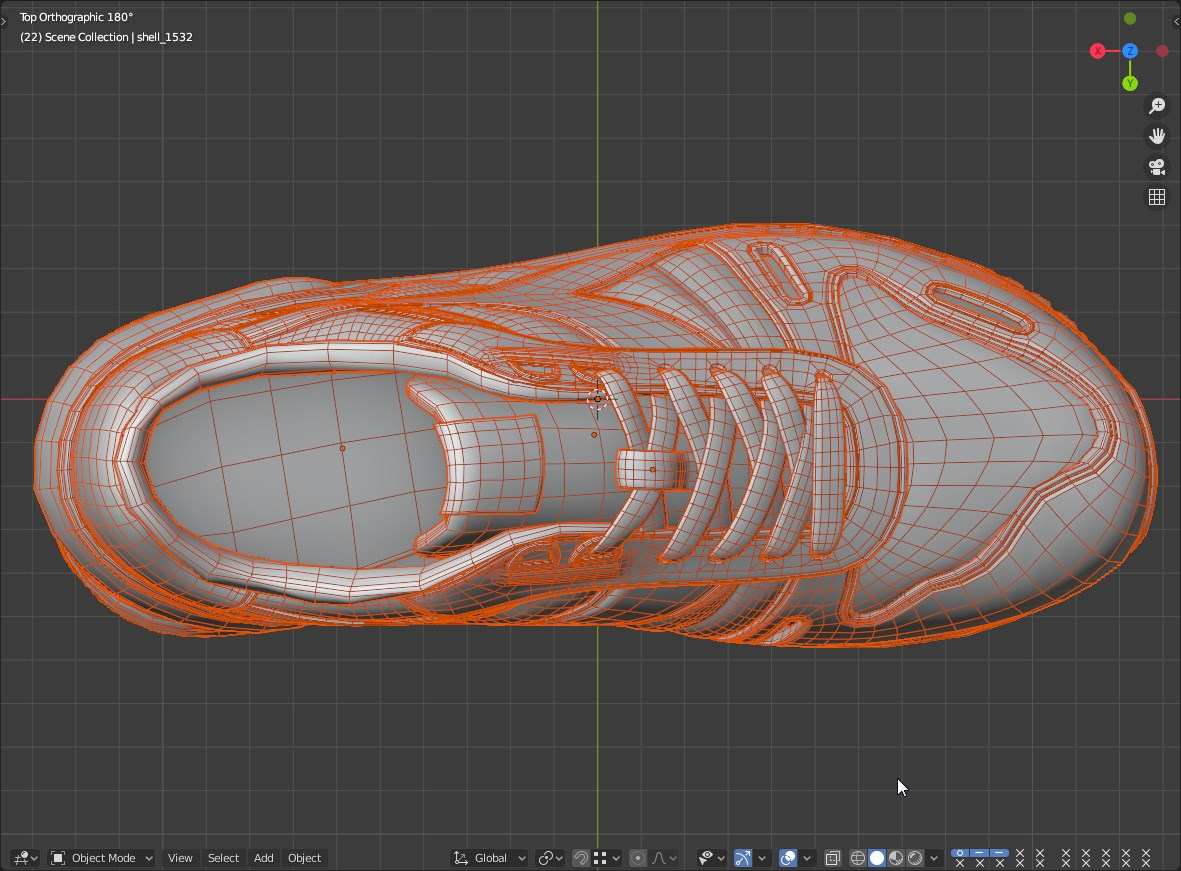Viewport: 1181px width, 871px height.
Task: Open the Object Mode dropdown
Action: (x=102, y=858)
